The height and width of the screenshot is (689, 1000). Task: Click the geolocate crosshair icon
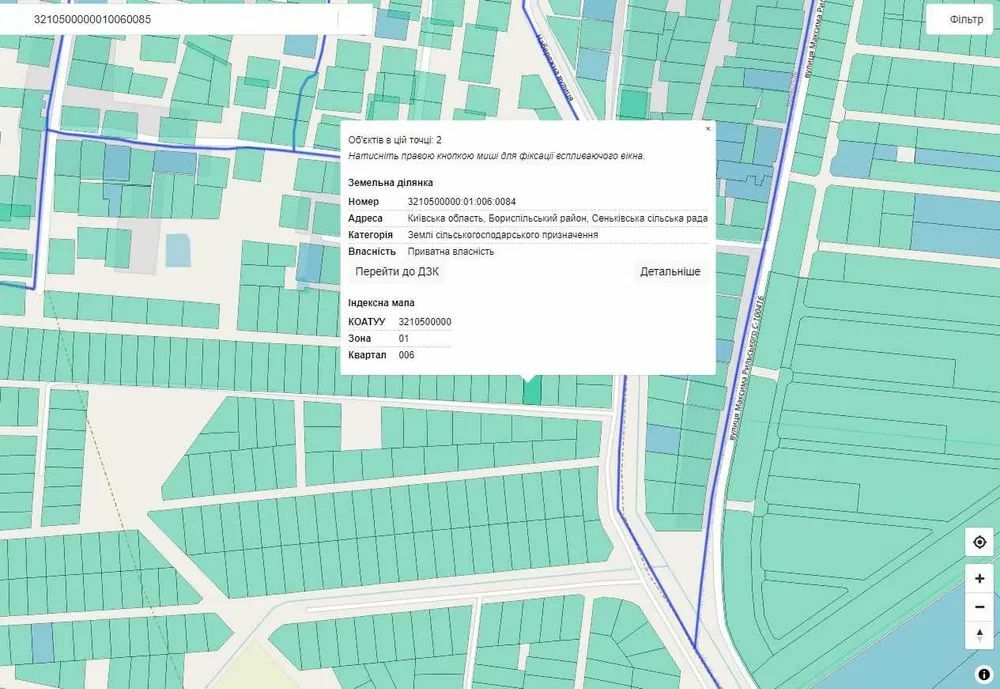click(x=980, y=542)
